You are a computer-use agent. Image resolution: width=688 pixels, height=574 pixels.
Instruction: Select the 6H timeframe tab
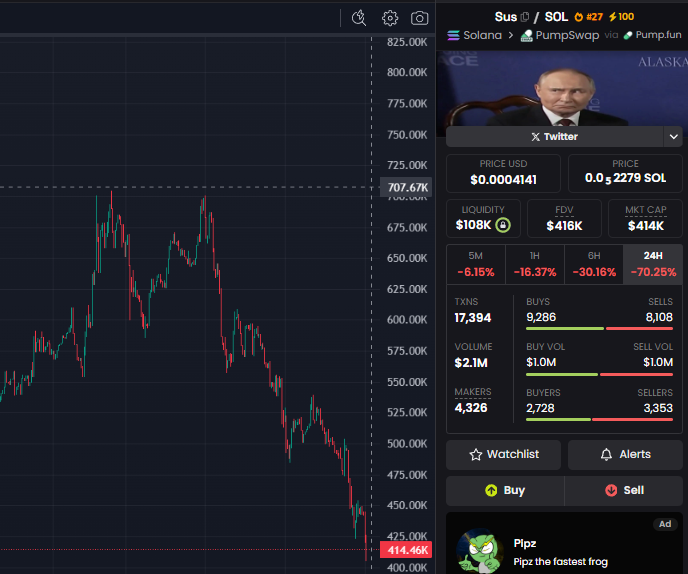click(x=594, y=265)
